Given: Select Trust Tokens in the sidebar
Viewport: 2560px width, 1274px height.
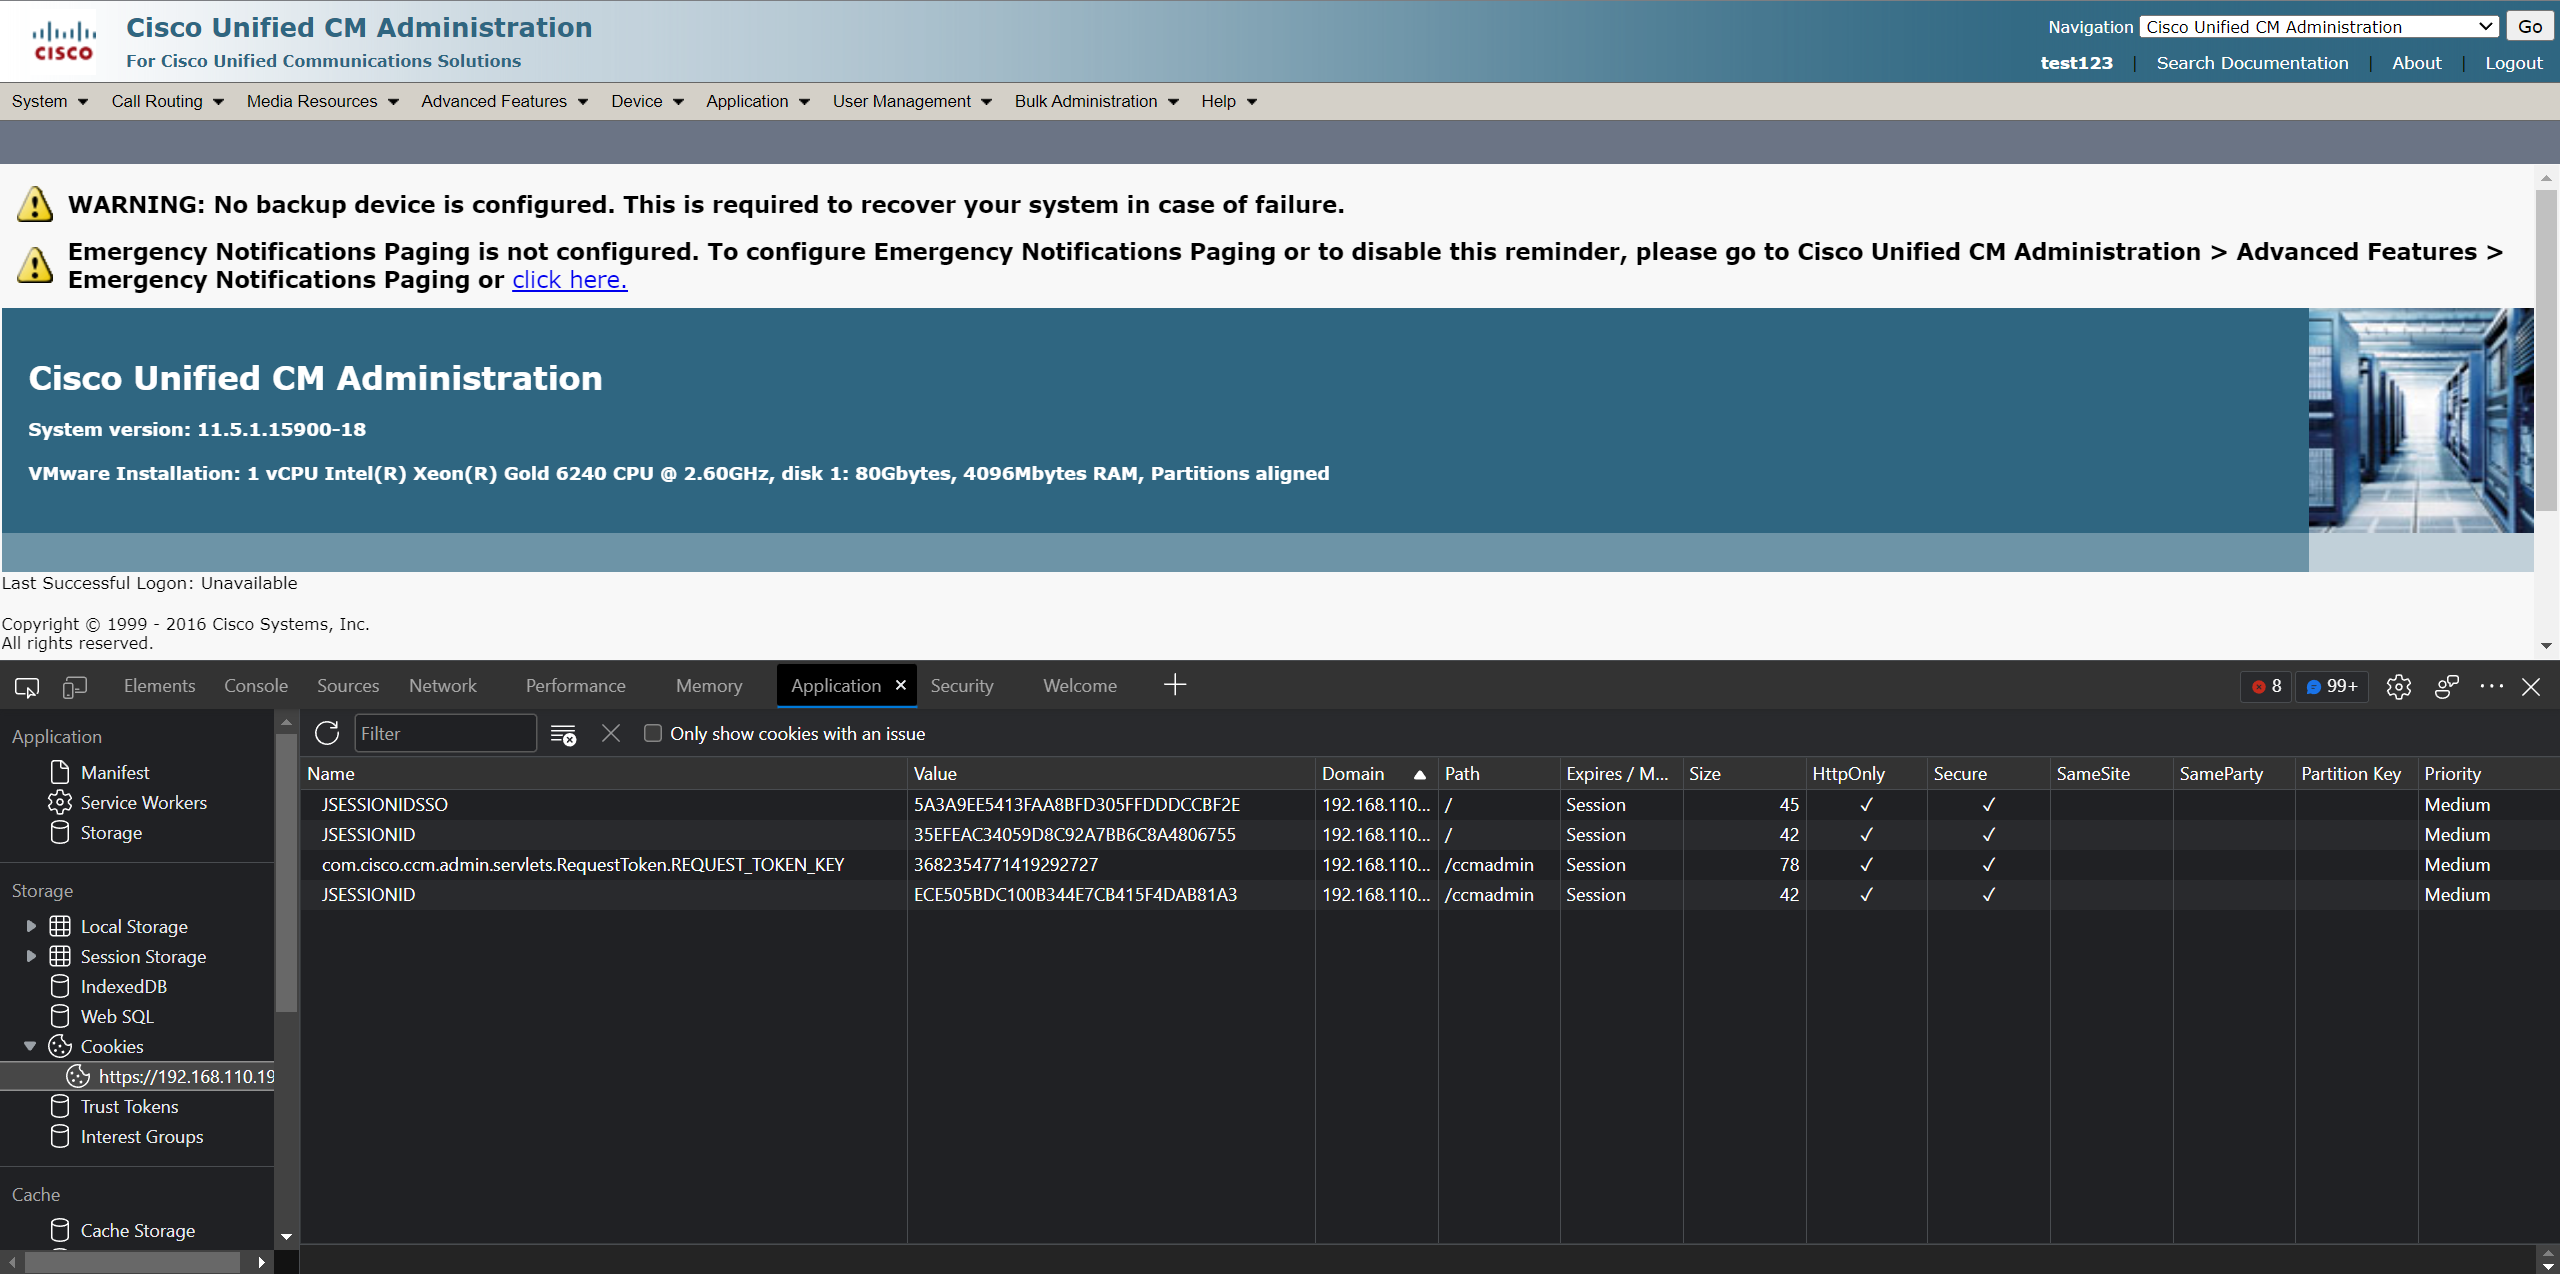Looking at the screenshot, I should pyautogui.click(x=130, y=1106).
